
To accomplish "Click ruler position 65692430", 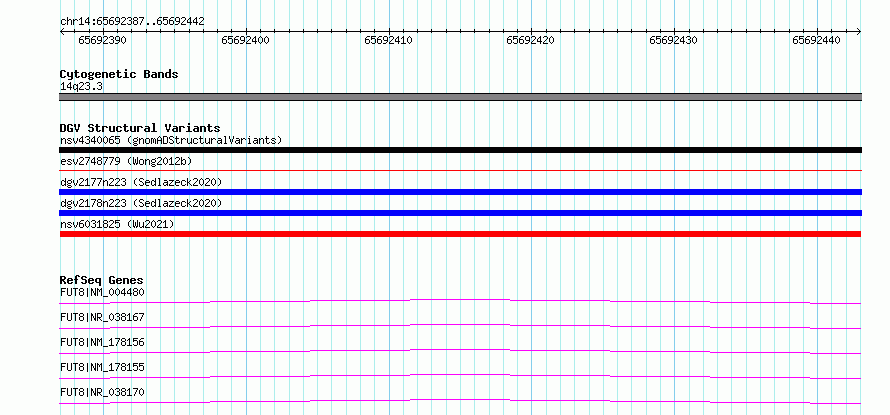I will click(x=674, y=40).
